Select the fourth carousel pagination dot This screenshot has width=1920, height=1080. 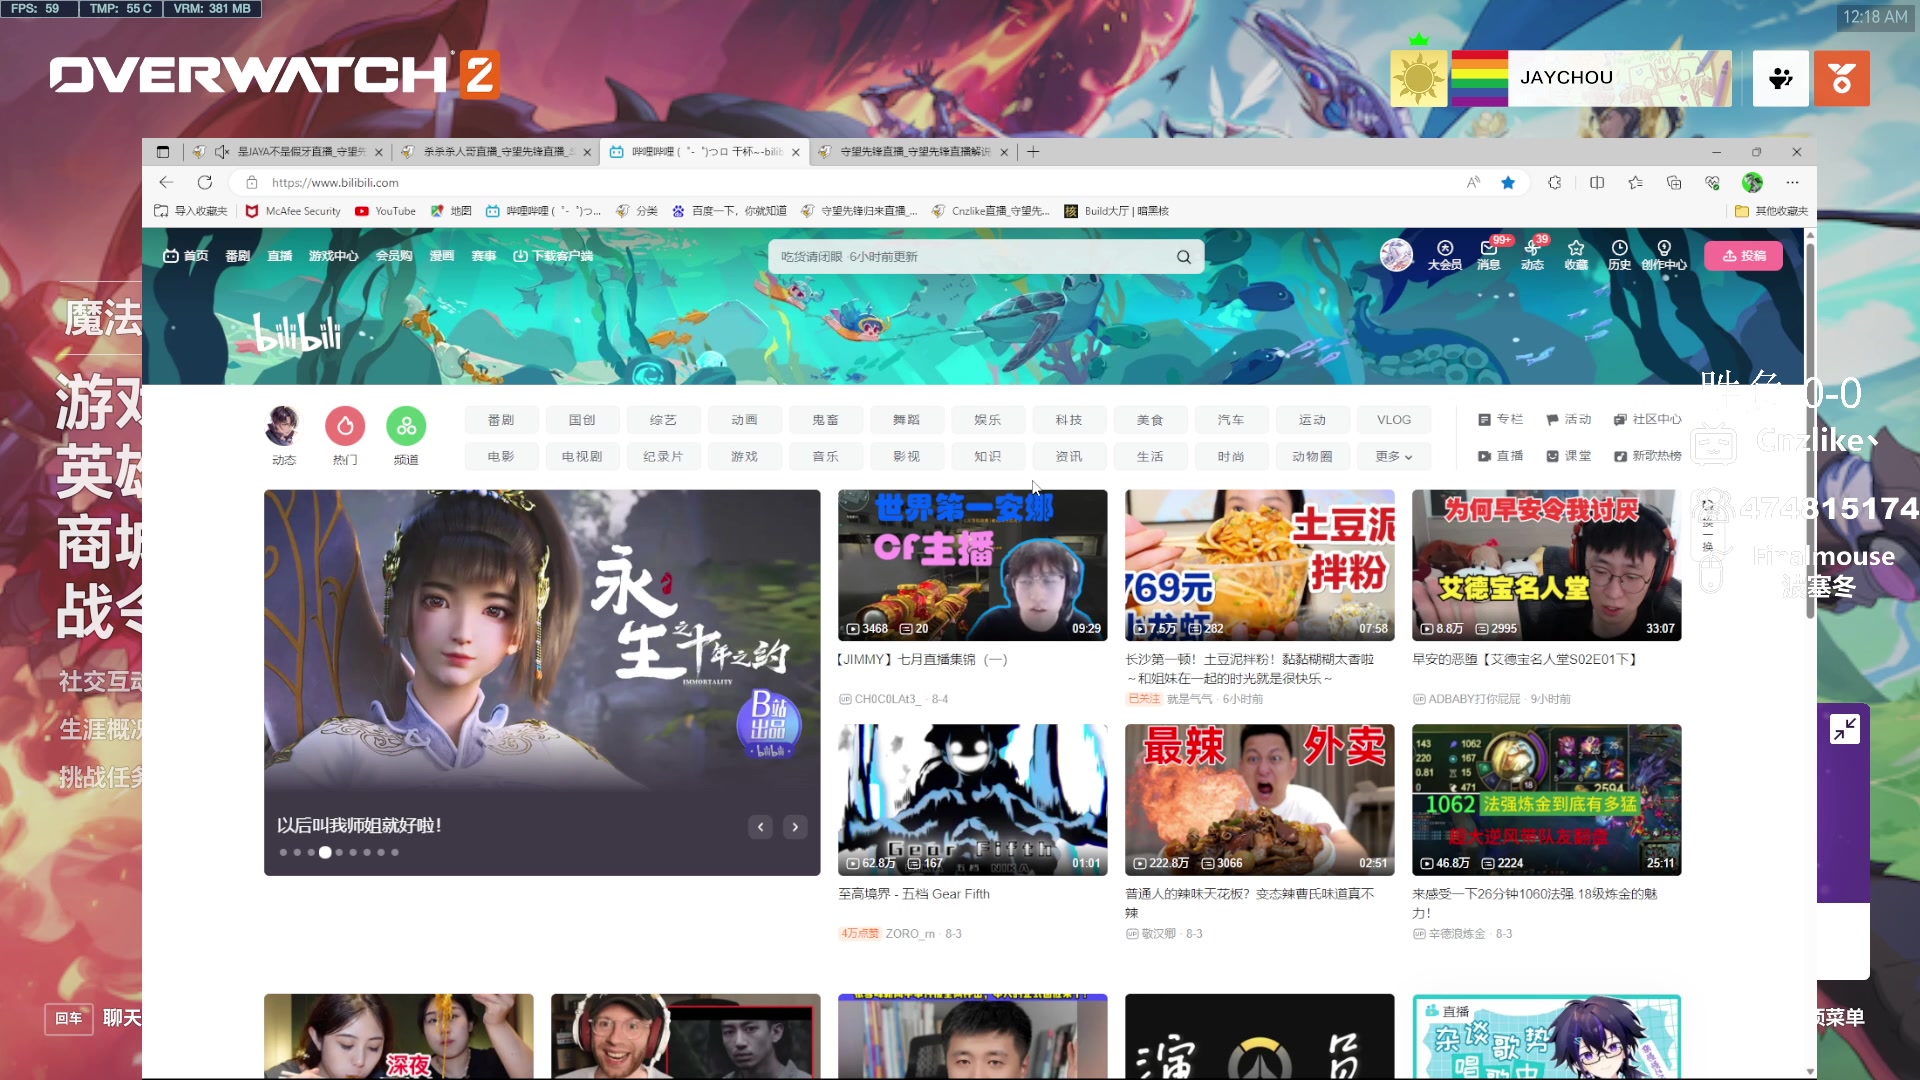click(324, 852)
